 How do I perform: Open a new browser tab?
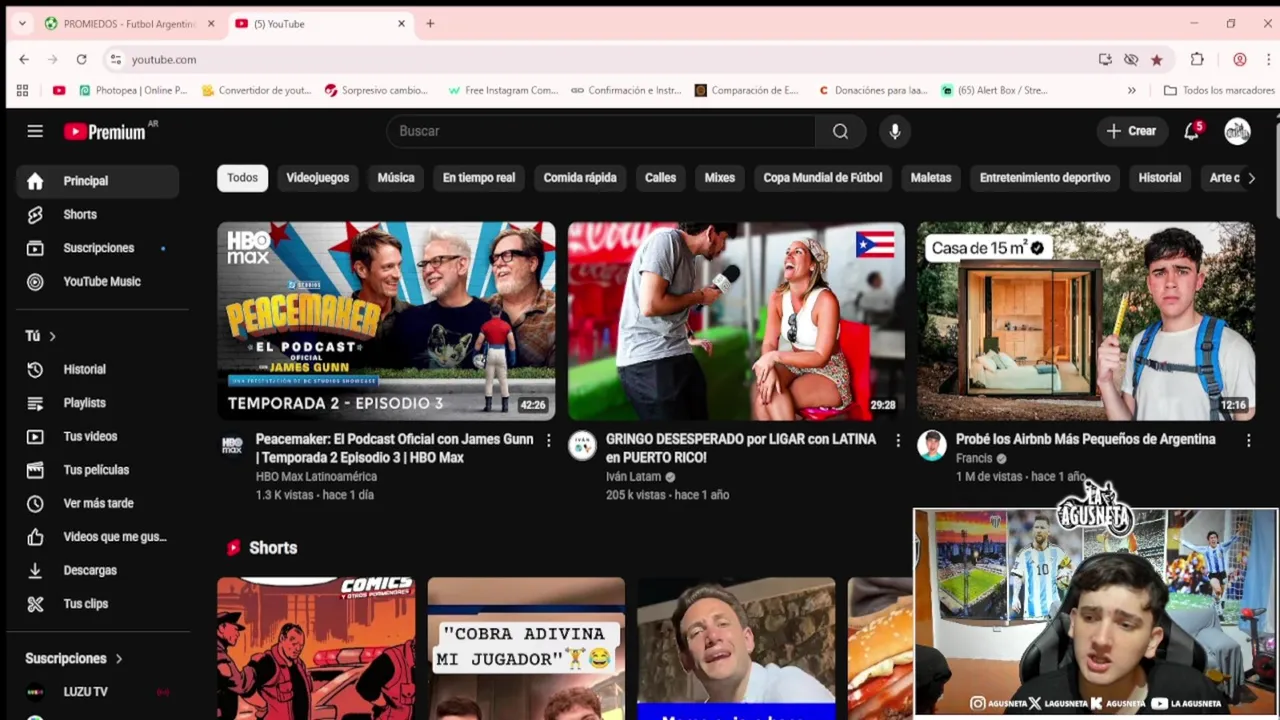[x=430, y=23]
